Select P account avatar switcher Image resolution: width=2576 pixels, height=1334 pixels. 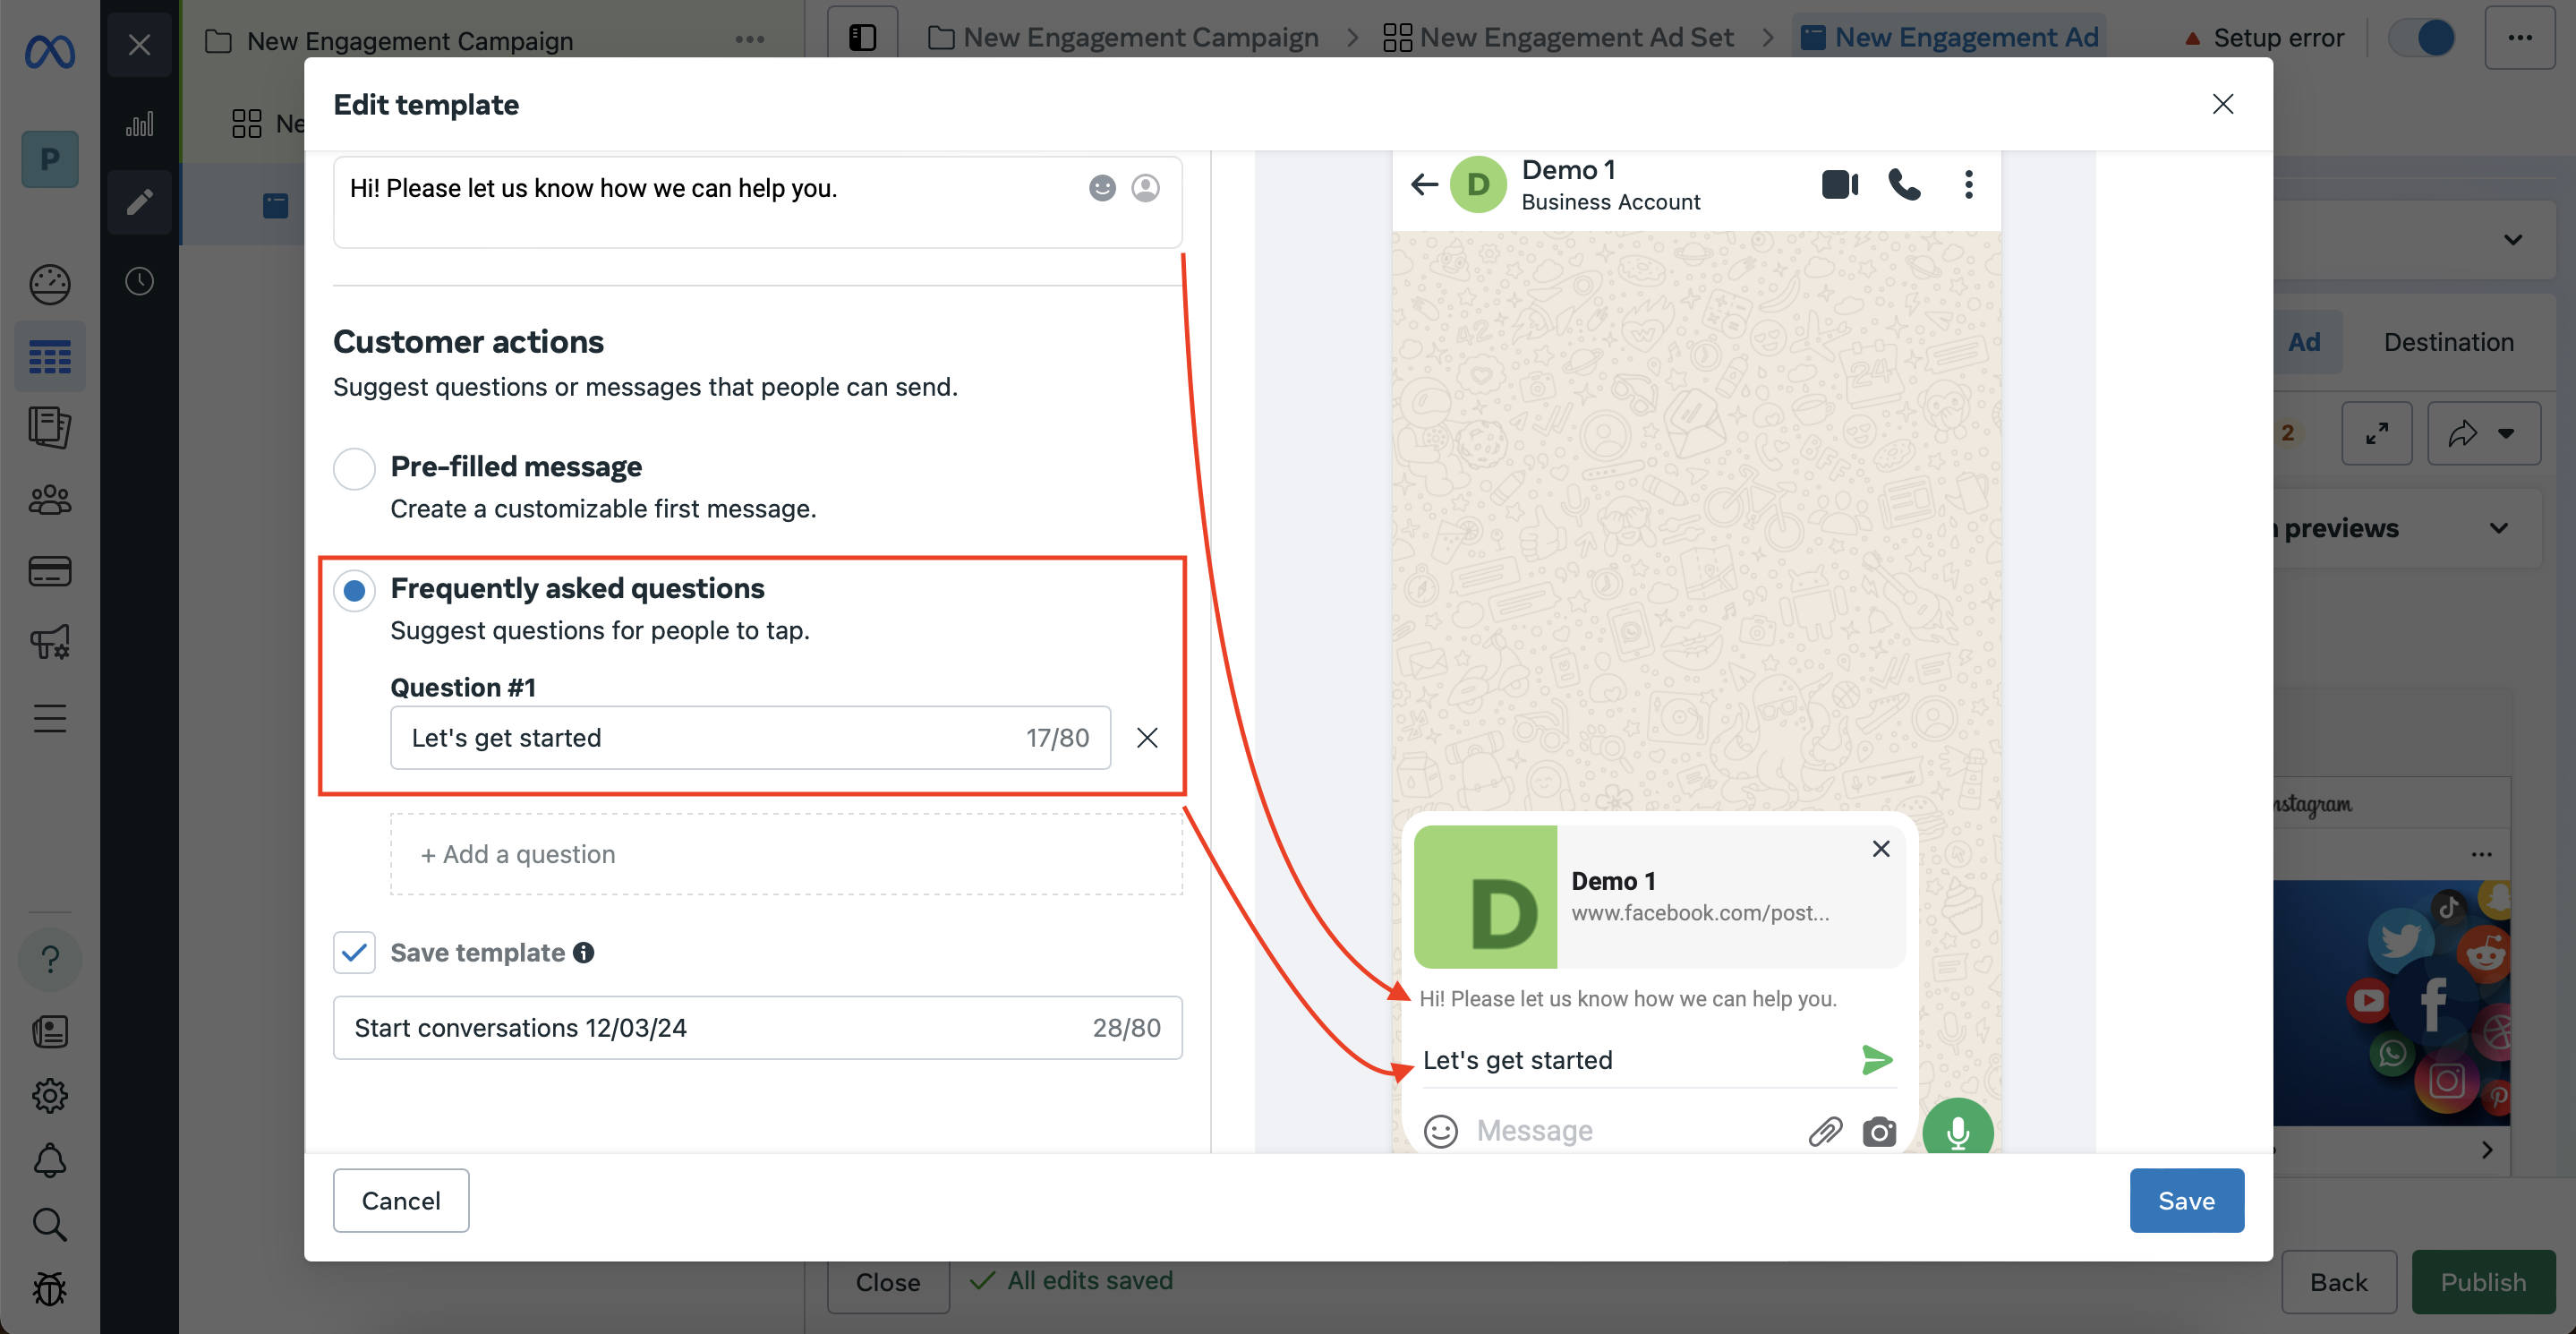point(49,159)
